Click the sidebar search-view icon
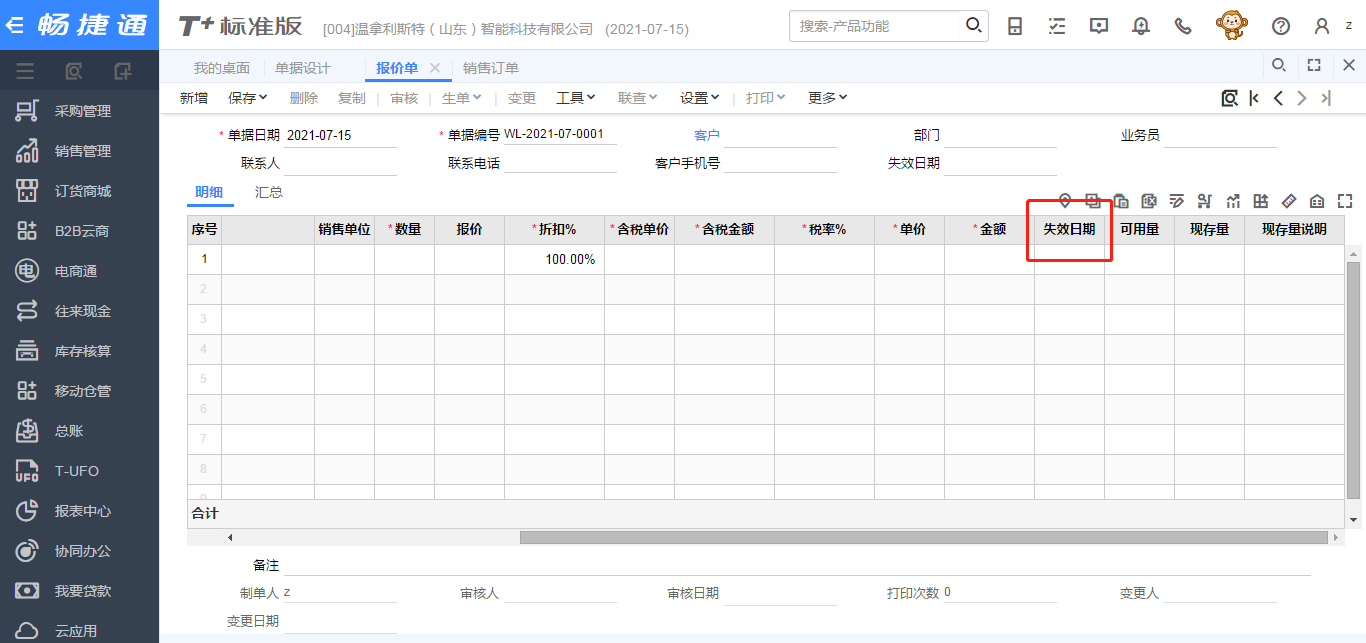Screen dimensions: 1366x643 coord(73,71)
